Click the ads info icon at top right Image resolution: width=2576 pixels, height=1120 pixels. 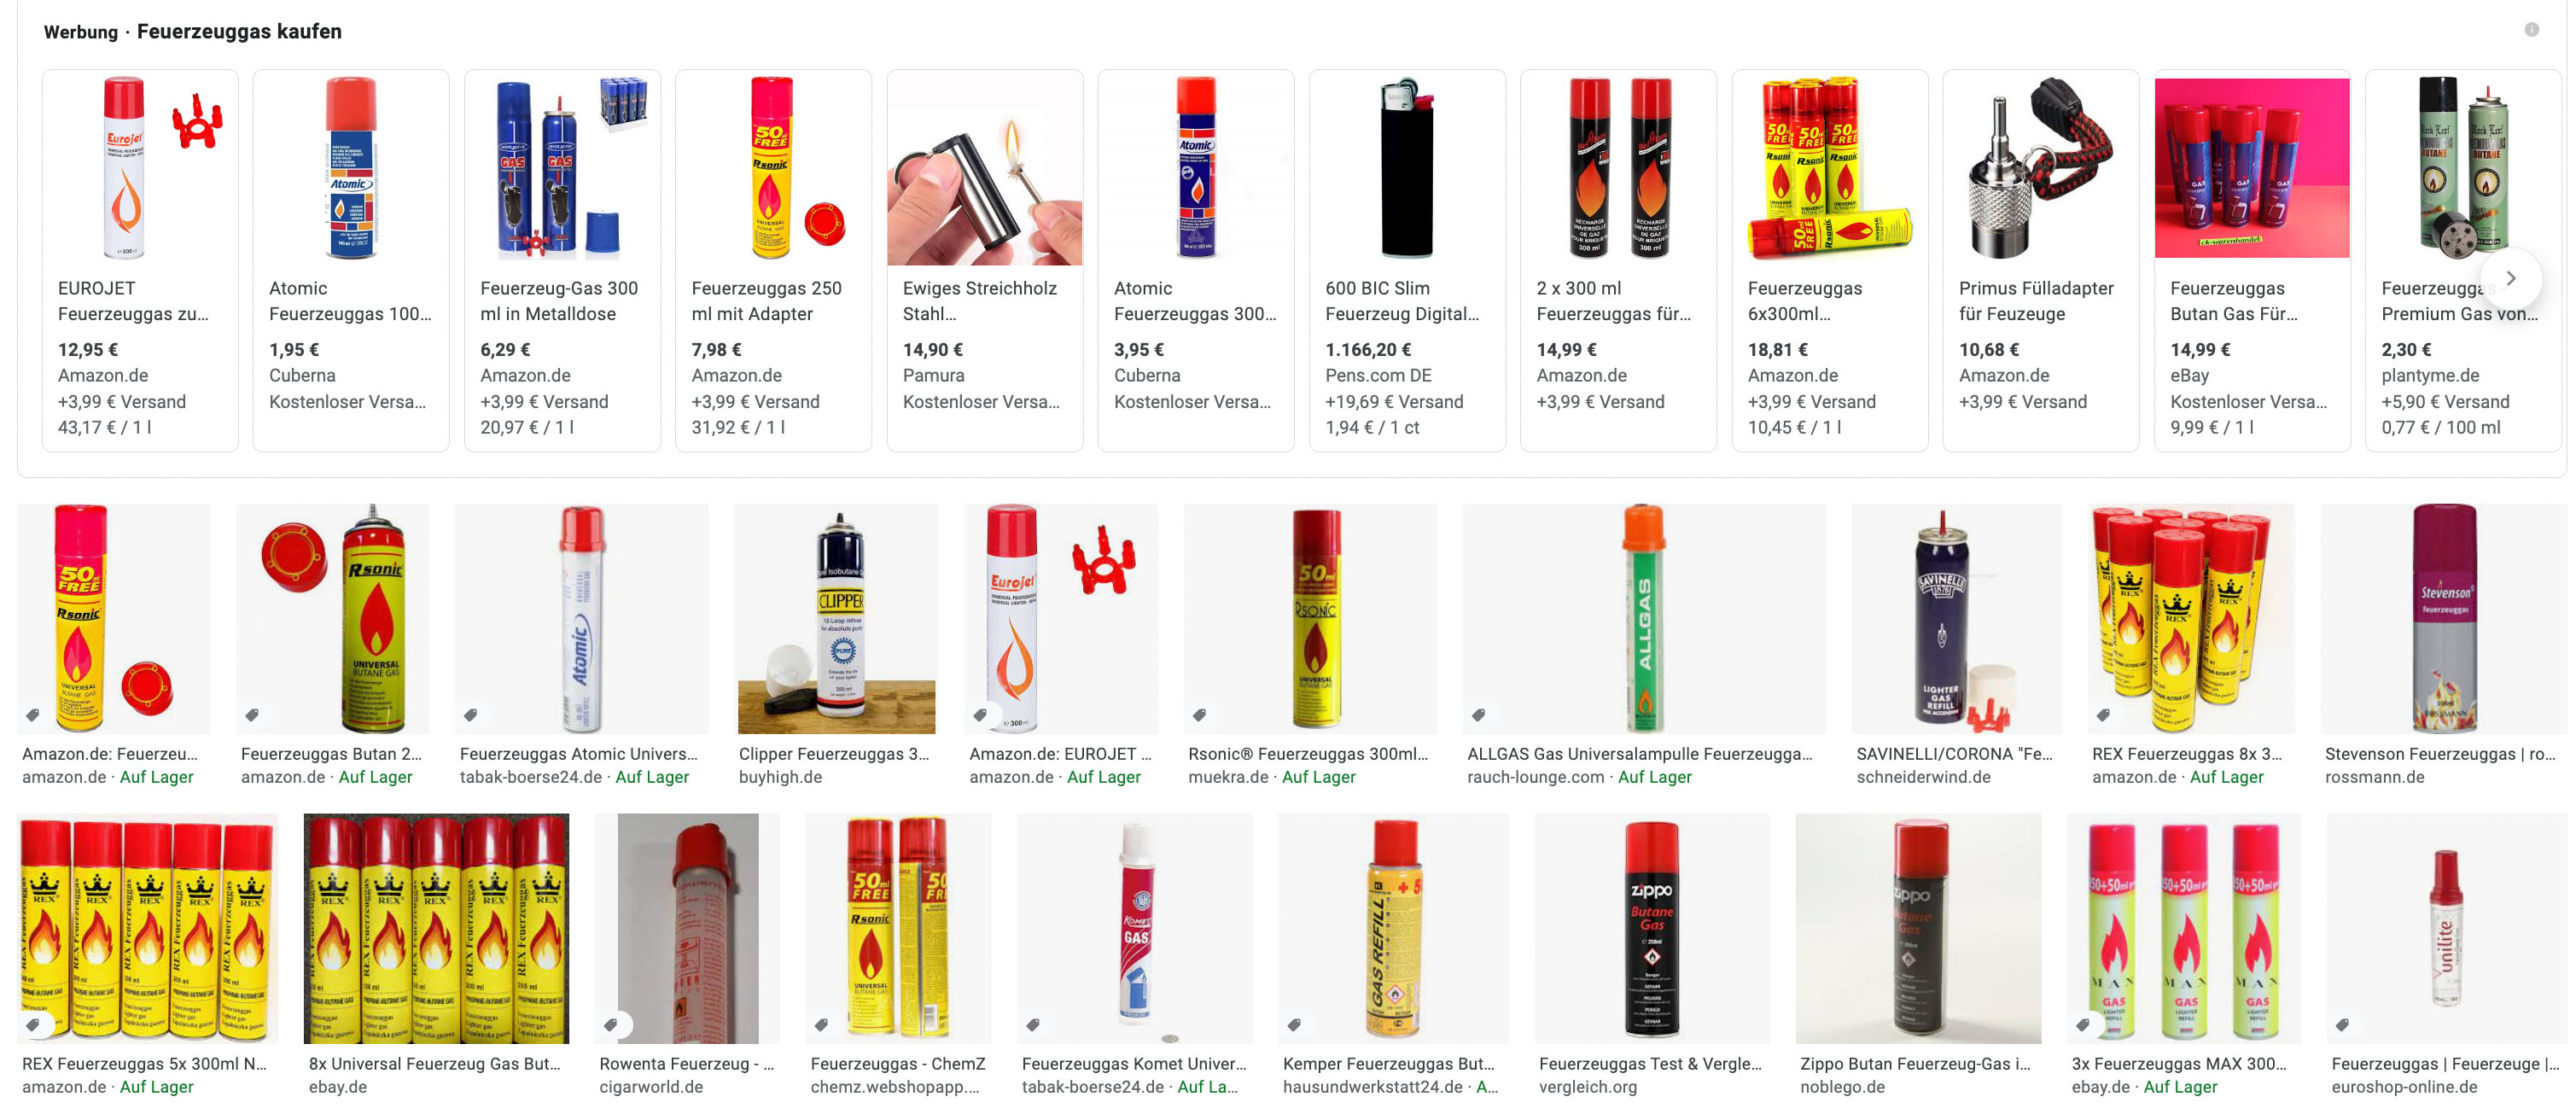click(x=2531, y=30)
